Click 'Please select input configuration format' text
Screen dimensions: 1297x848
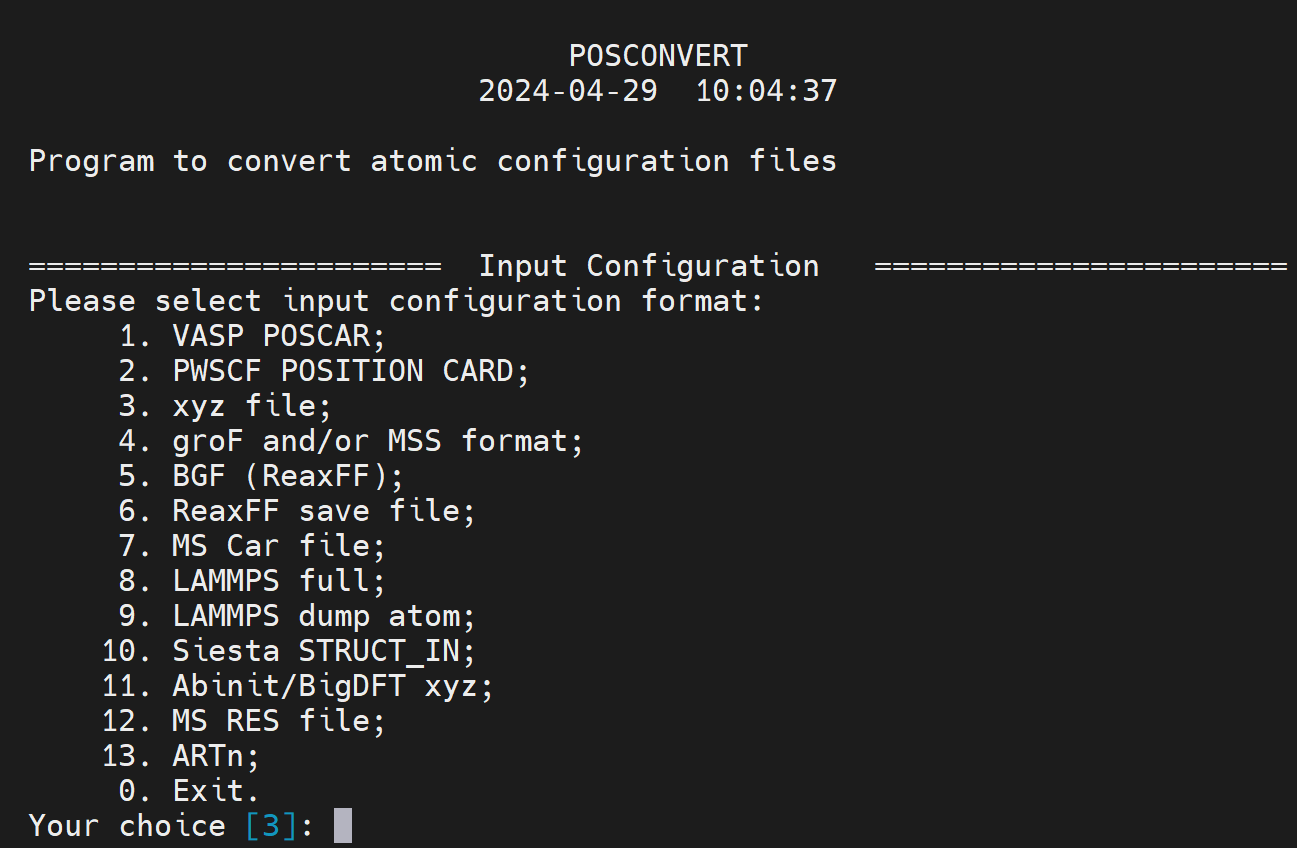pos(396,301)
